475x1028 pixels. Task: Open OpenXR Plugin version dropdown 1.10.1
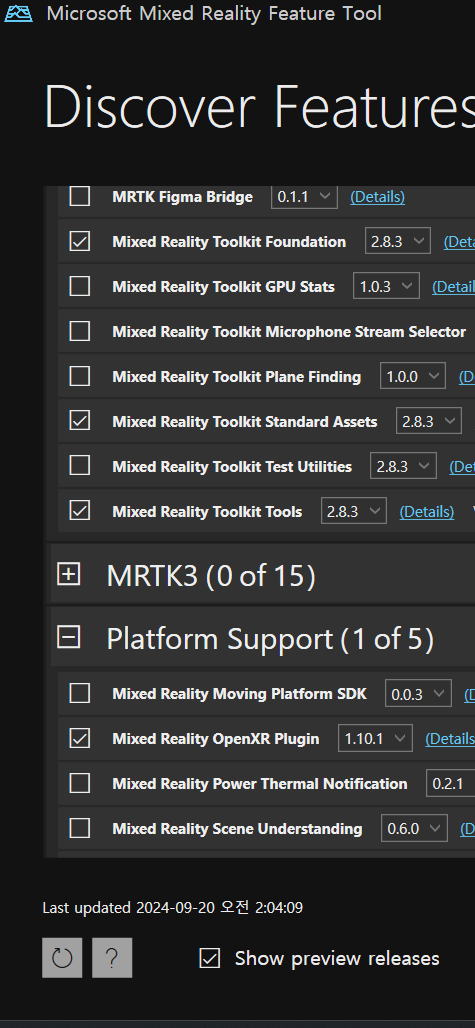tap(375, 738)
